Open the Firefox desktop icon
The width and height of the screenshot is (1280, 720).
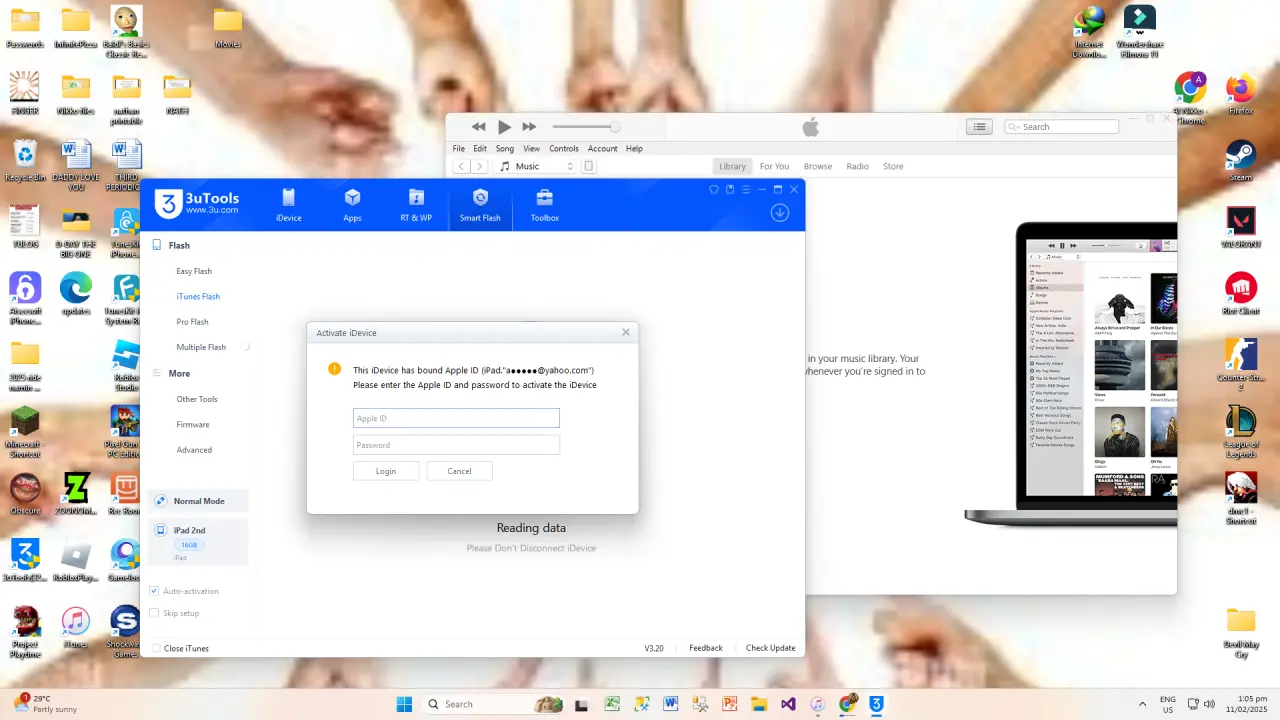pos(1240,93)
